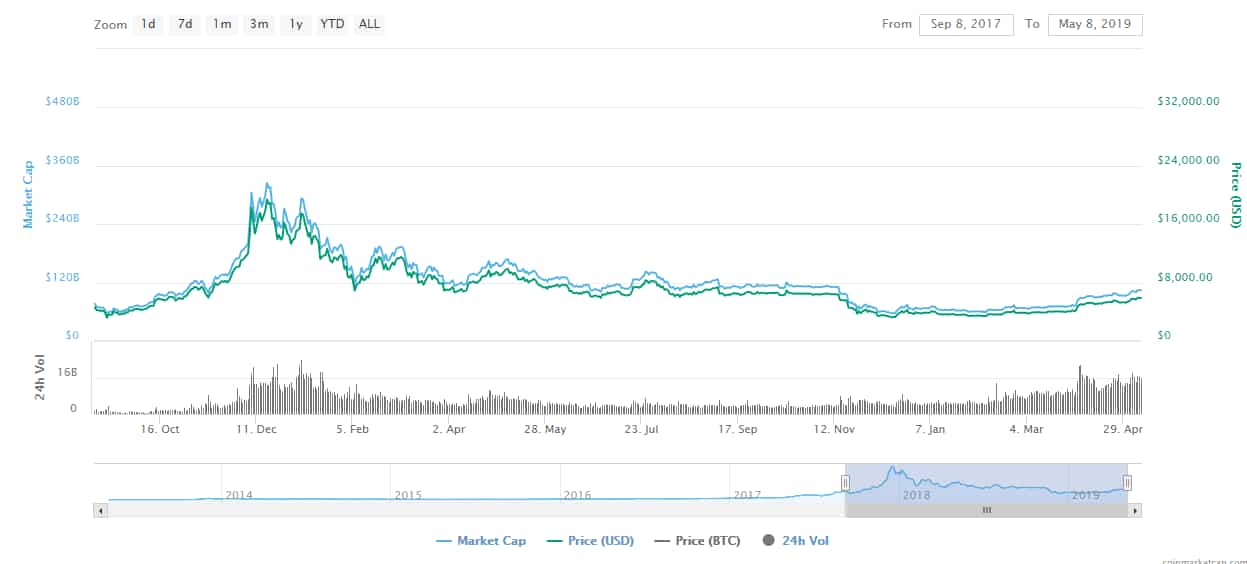1247x564 pixels.
Task: Click the 12. Nov x-axis label
Action: coord(834,429)
